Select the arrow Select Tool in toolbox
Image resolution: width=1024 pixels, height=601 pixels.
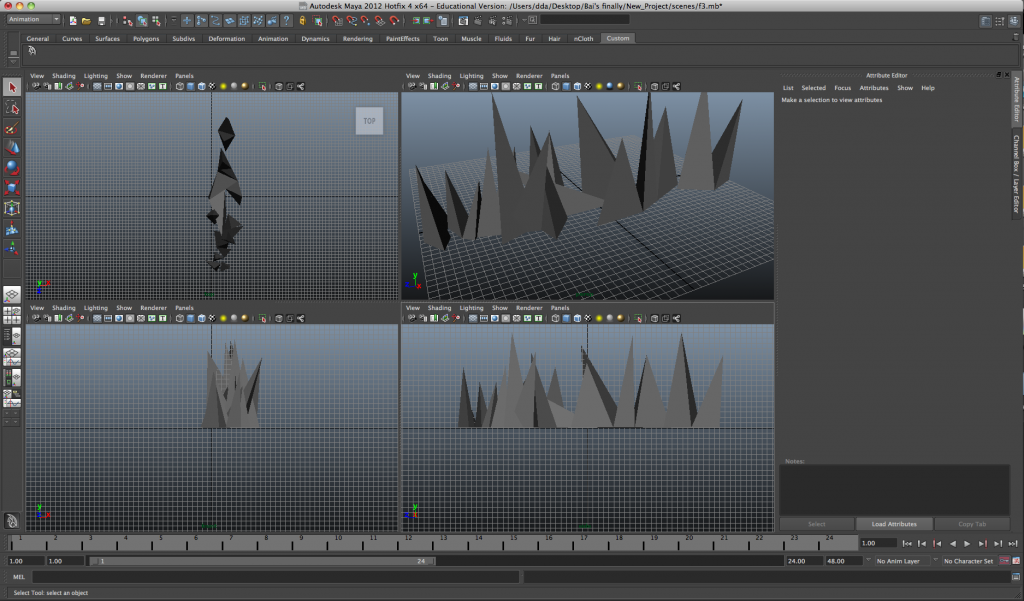(12, 88)
